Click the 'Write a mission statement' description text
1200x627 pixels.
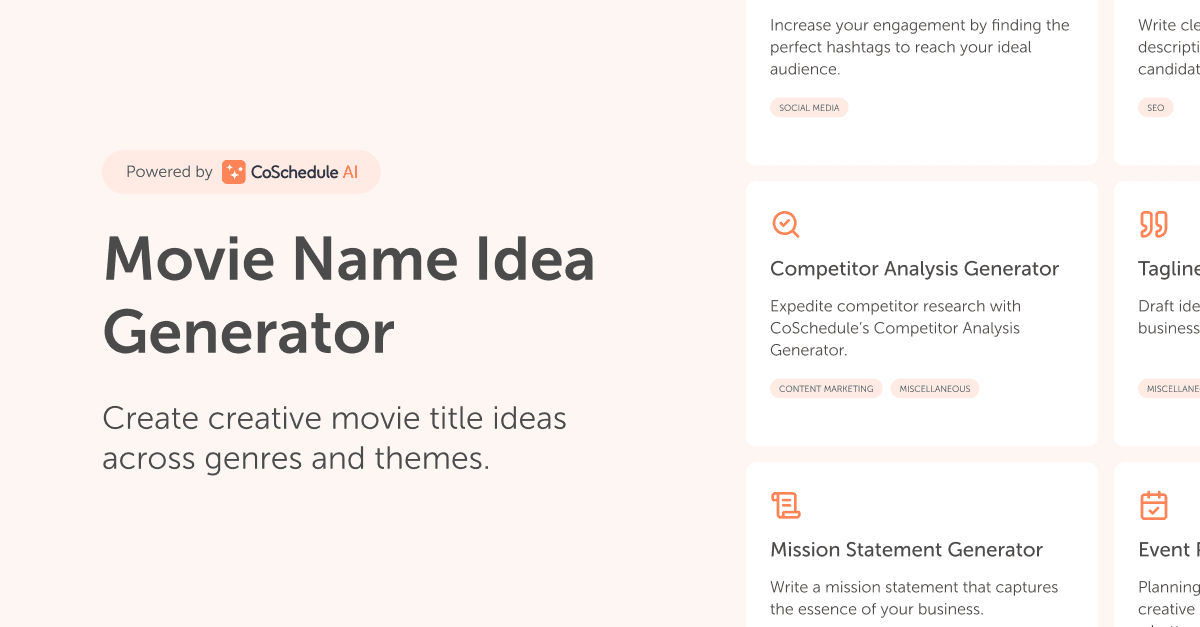tap(914, 598)
